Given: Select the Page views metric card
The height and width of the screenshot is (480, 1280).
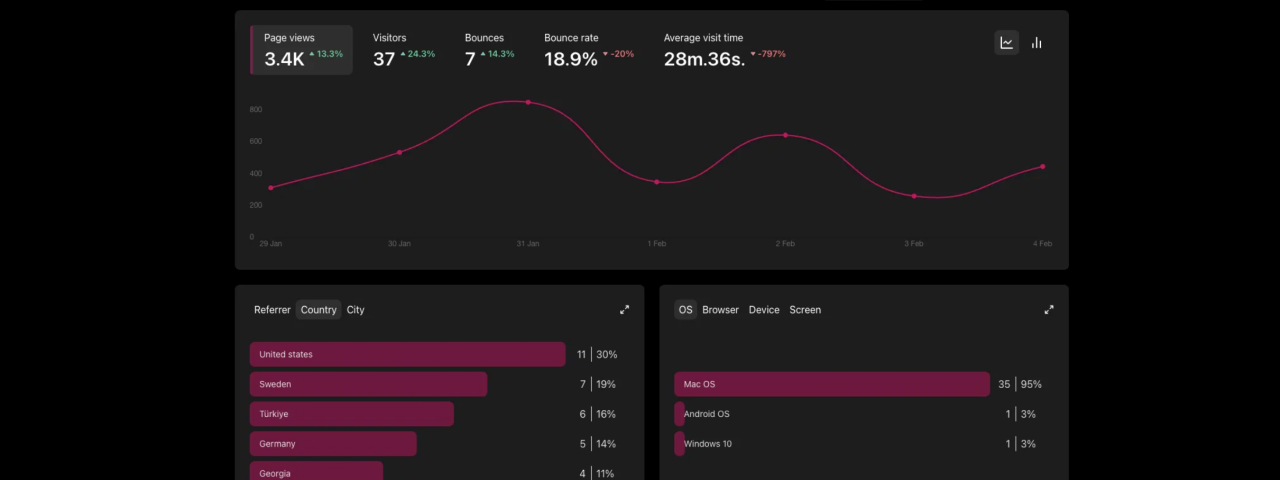Looking at the screenshot, I should coord(301,50).
